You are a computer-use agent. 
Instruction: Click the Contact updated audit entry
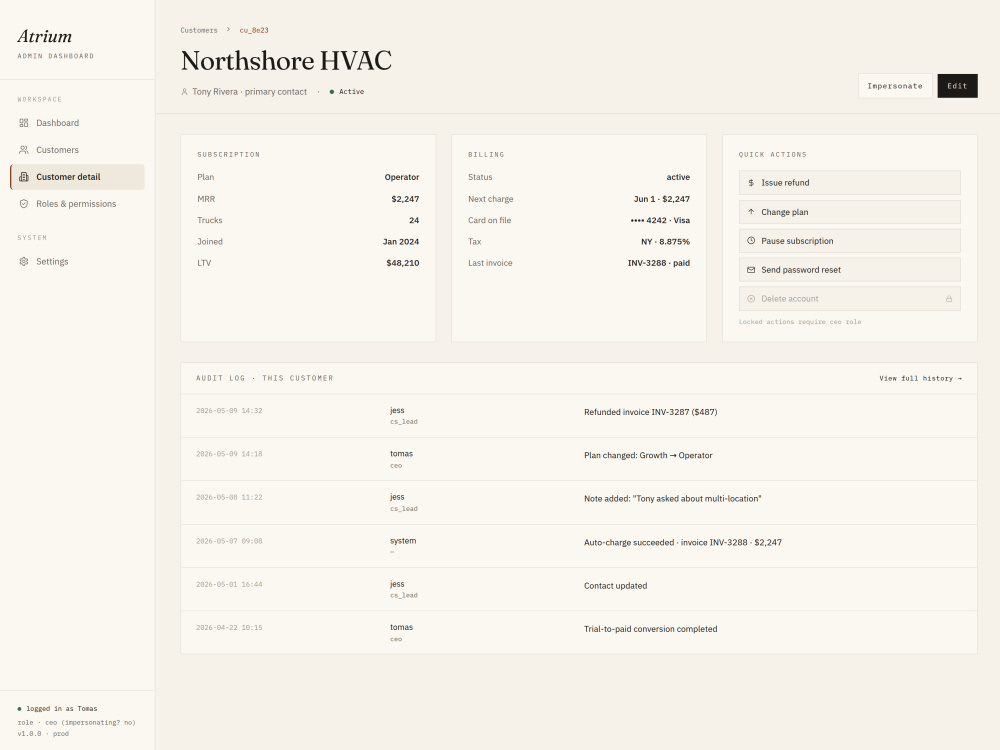[615, 585]
